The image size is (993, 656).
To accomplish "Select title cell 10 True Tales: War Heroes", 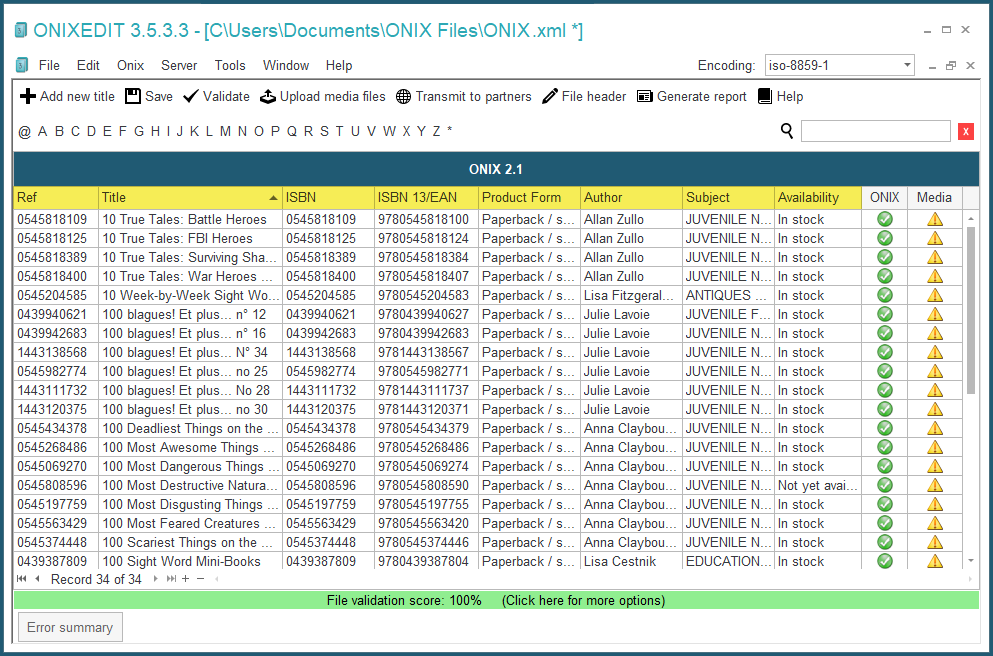I will pyautogui.click(x=190, y=276).
